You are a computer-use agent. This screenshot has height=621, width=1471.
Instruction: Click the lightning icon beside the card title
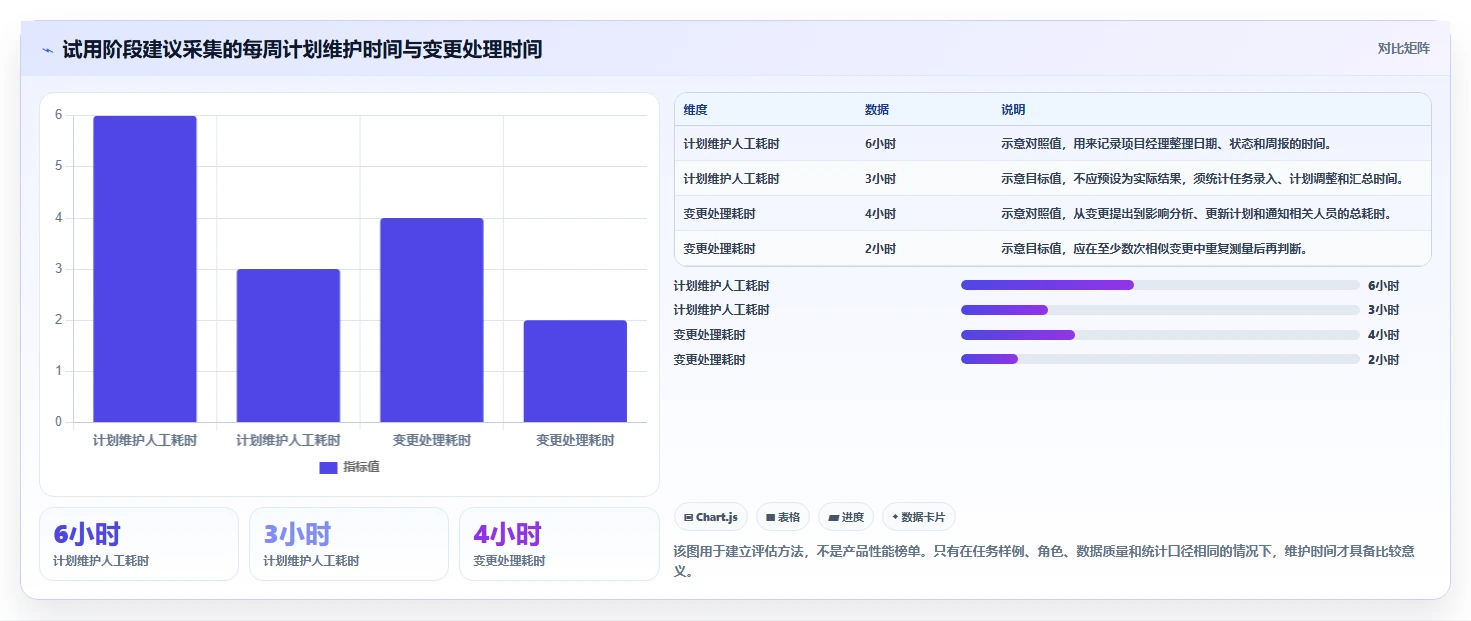click(x=48, y=50)
